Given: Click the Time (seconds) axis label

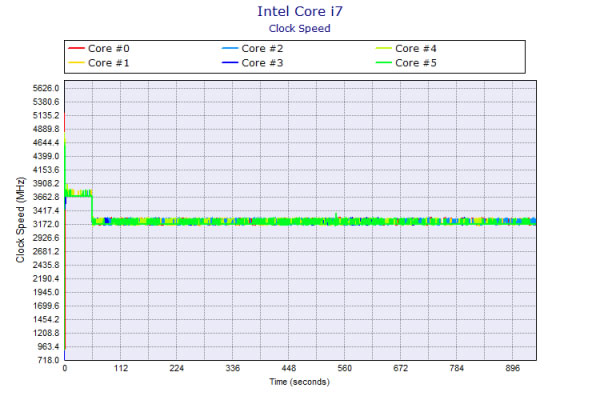Looking at the screenshot, I should (299, 382).
